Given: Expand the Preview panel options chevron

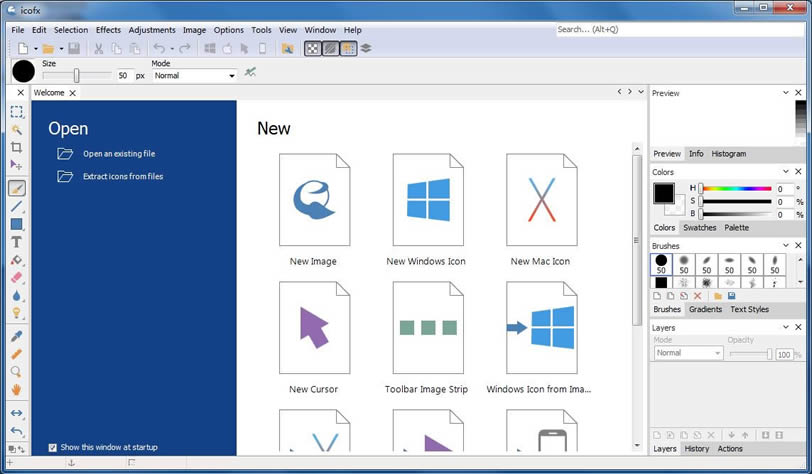Looking at the screenshot, I should pyautogui.click(x=786, y=93).
